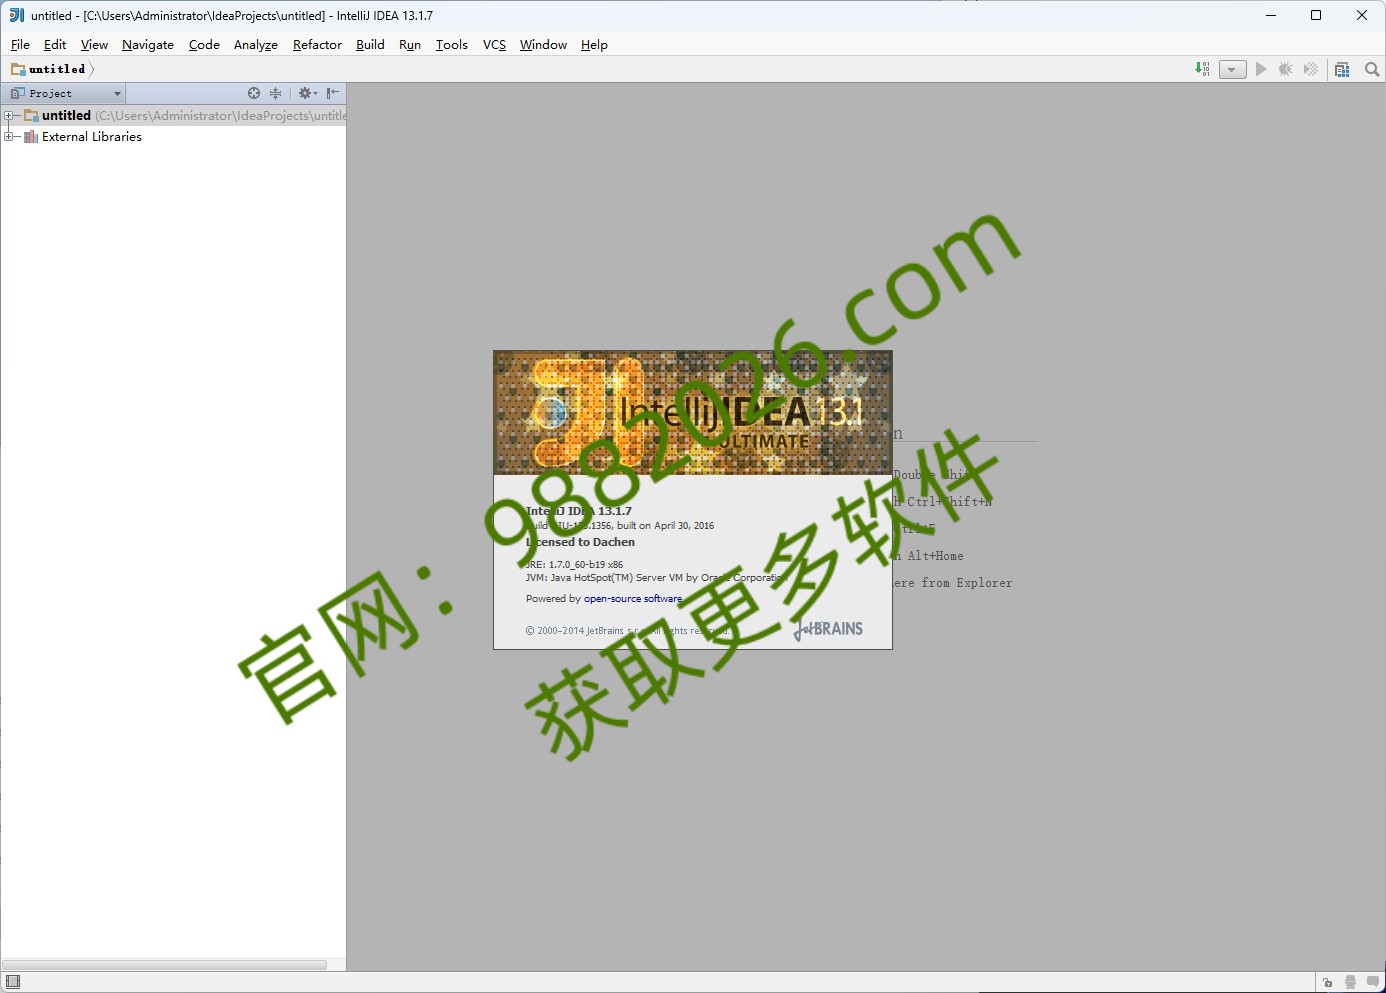
Task: Toggle the read-only lock icon in status bar
Action: point(1327,982)
